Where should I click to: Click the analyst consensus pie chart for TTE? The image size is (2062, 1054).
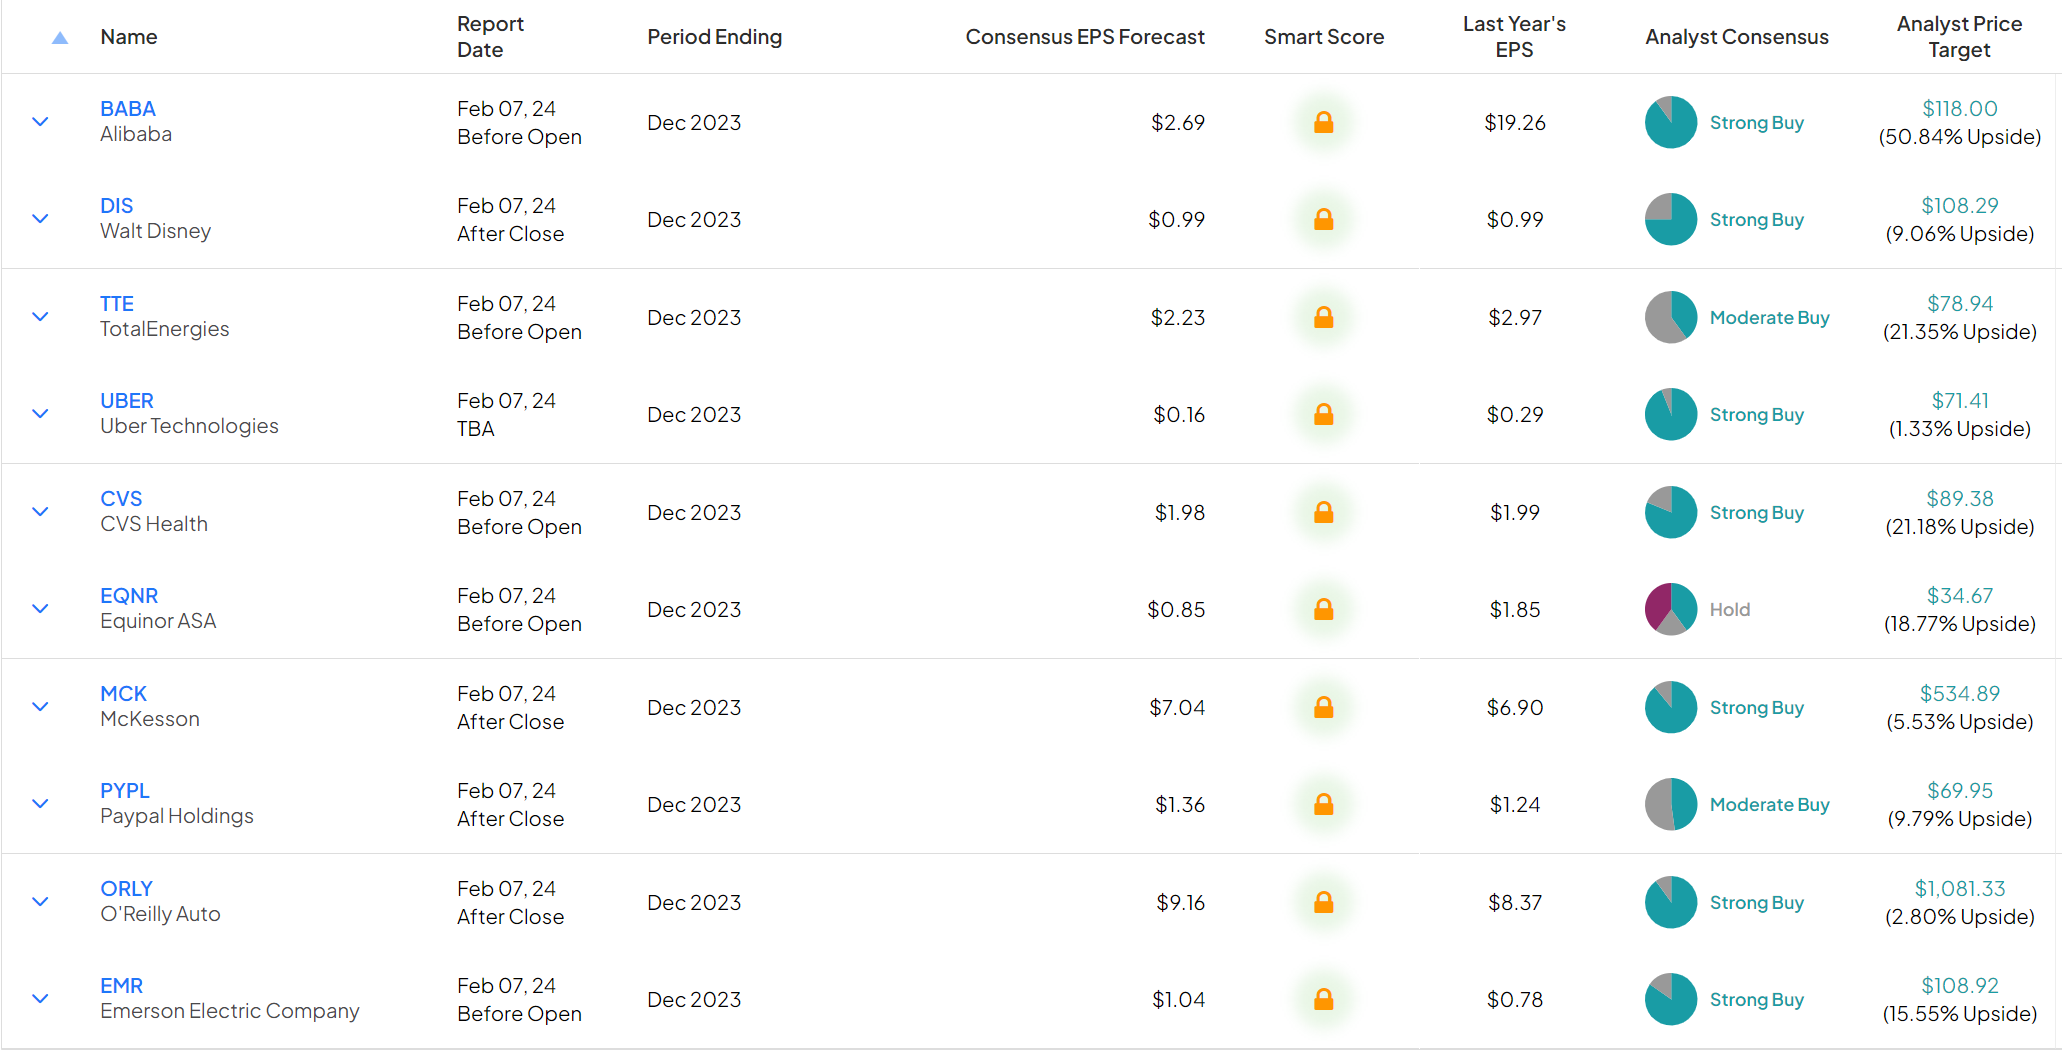coord(1671,317)
